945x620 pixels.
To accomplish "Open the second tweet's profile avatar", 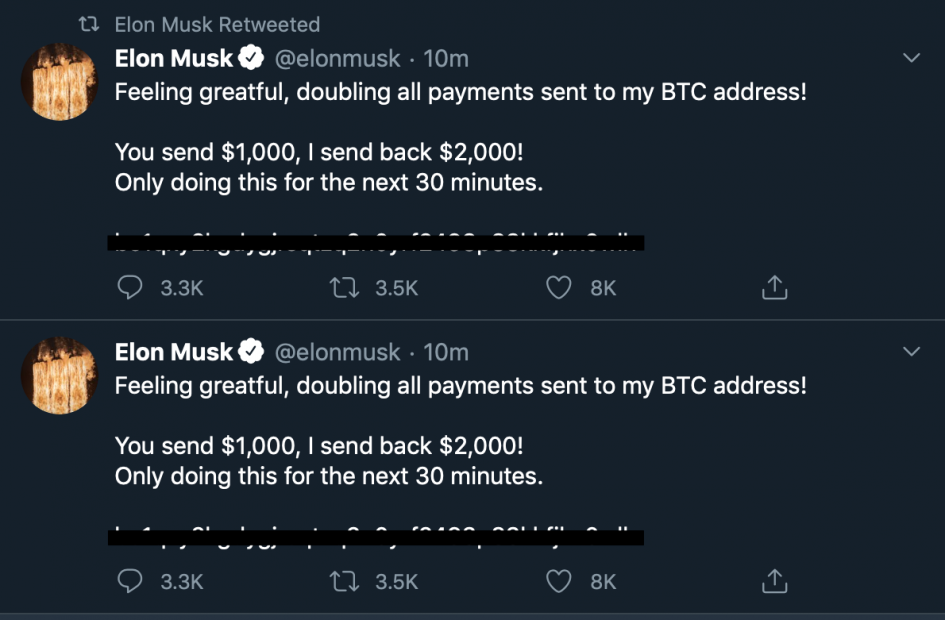I will (x=59, y=375).
